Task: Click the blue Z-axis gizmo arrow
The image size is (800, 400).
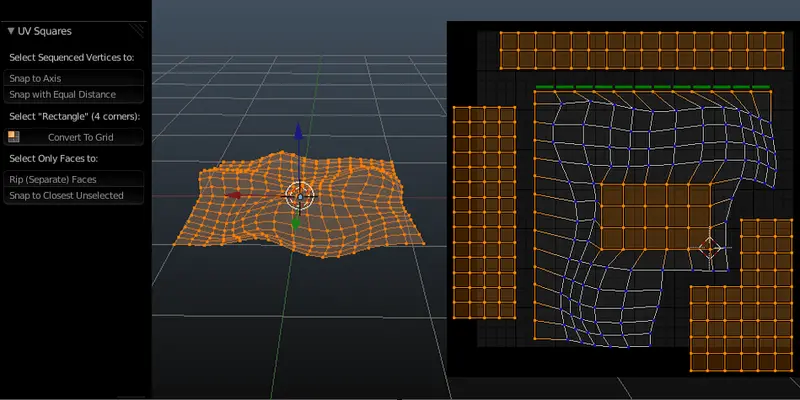Action: point(298,132)
